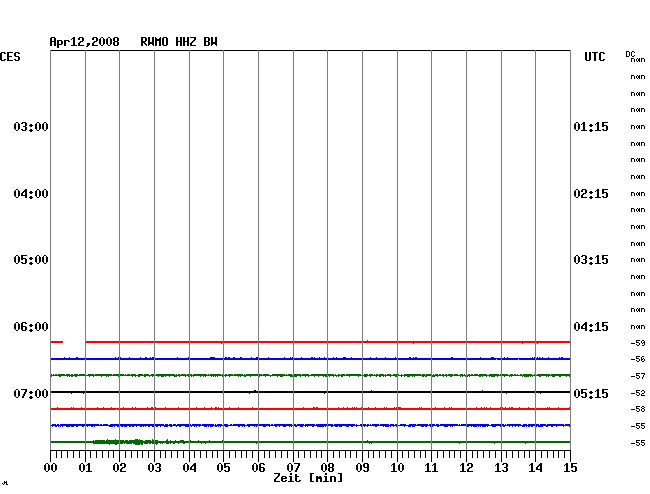This screenshot has height=494, width=650.
Task: Select minute tick label 13
Action: (x=501, y=467)
